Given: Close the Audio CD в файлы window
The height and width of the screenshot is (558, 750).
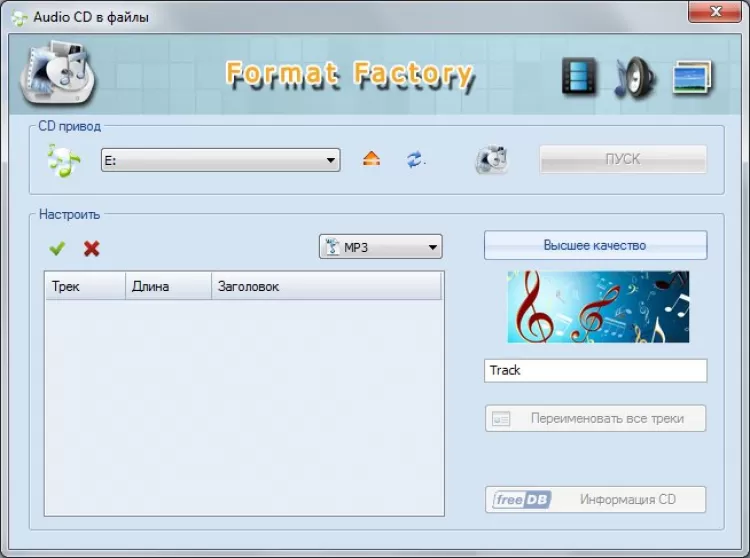Looking at the screenshot, I should pos(715,11).
